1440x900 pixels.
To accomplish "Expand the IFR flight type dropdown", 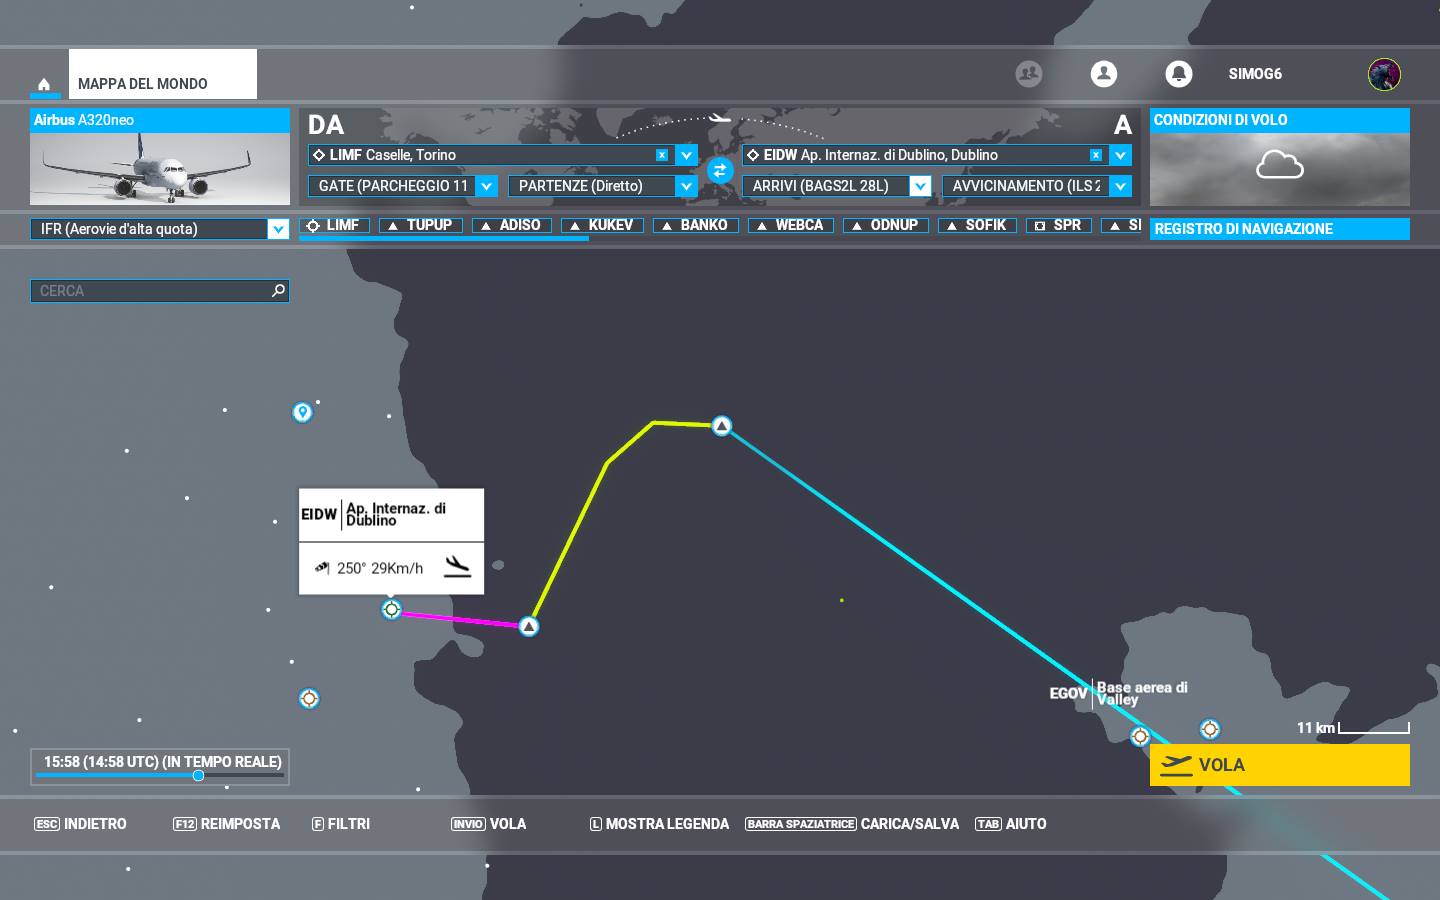I will point(278,229).
